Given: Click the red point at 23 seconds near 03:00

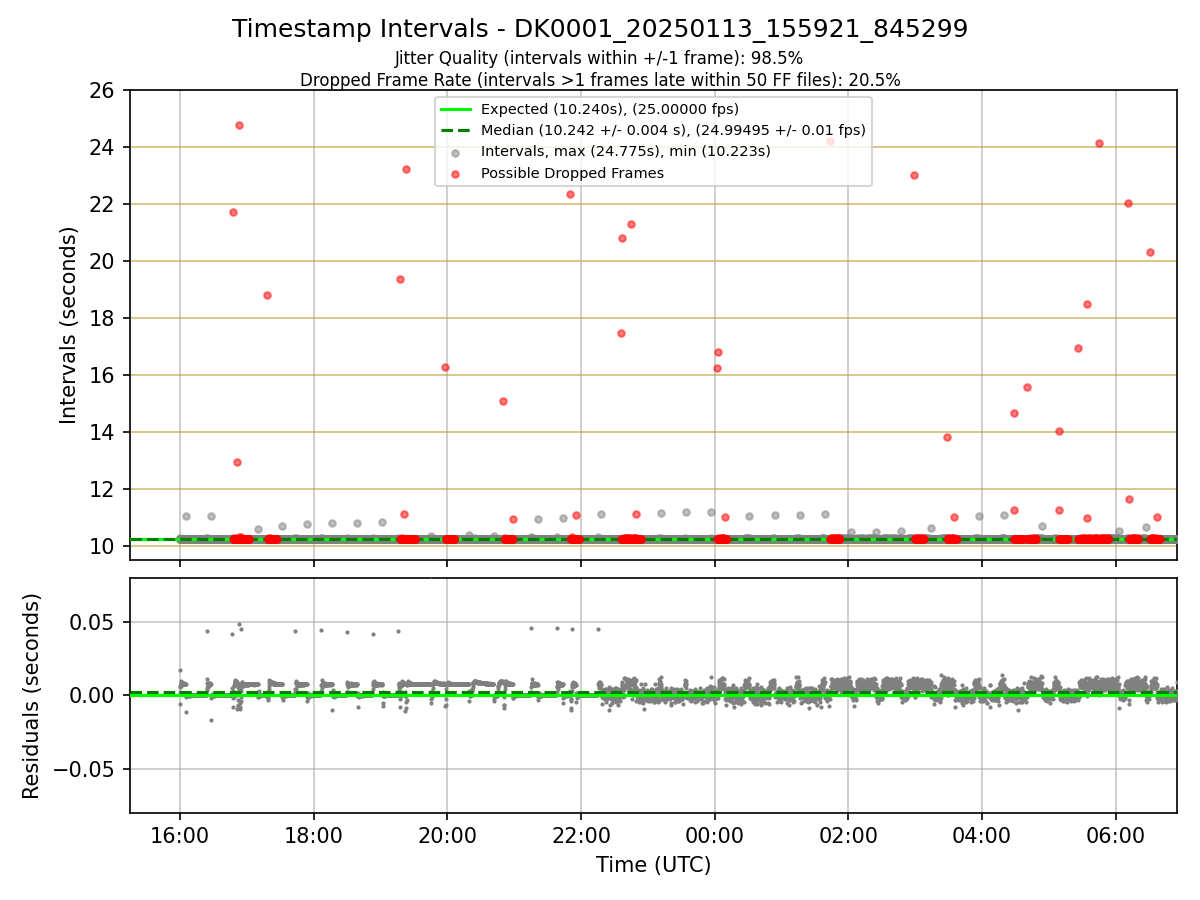Looking at the screenshot, I should pos(914,175).
